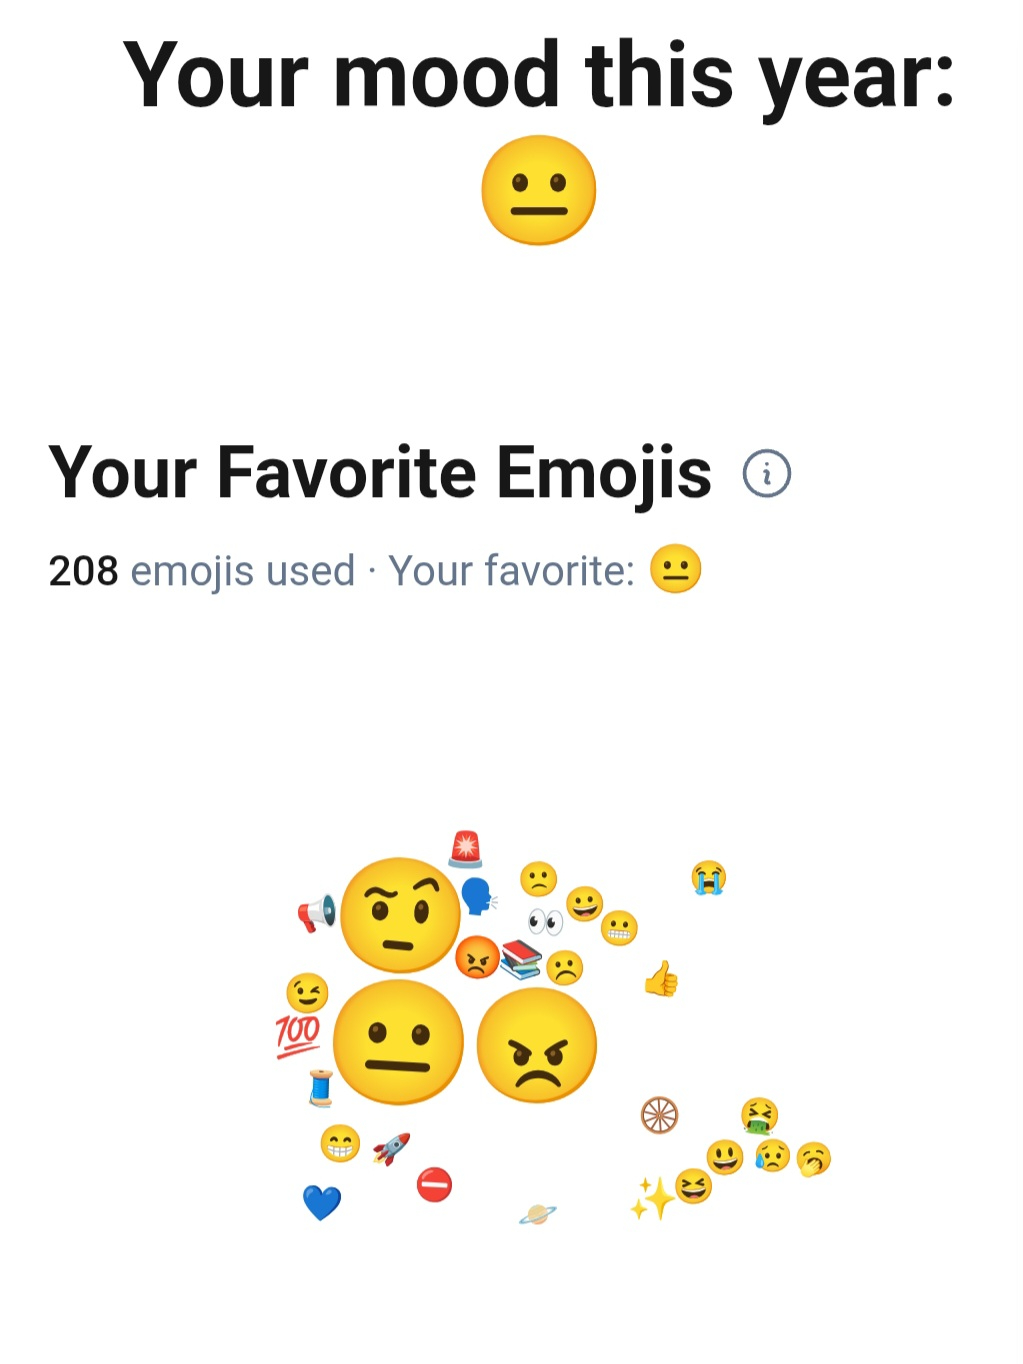This screenshot has height=1364, width=1023.
Task: Tap the rocket emoji
Action: tap(391, 1149)
